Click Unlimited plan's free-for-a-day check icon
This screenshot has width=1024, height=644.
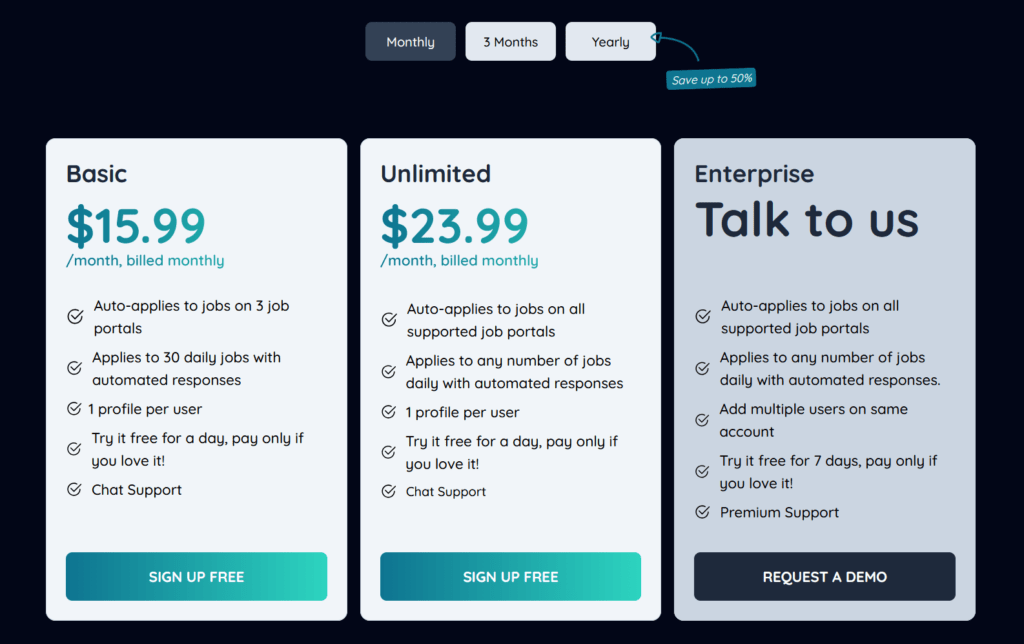[x=389, y=452]
